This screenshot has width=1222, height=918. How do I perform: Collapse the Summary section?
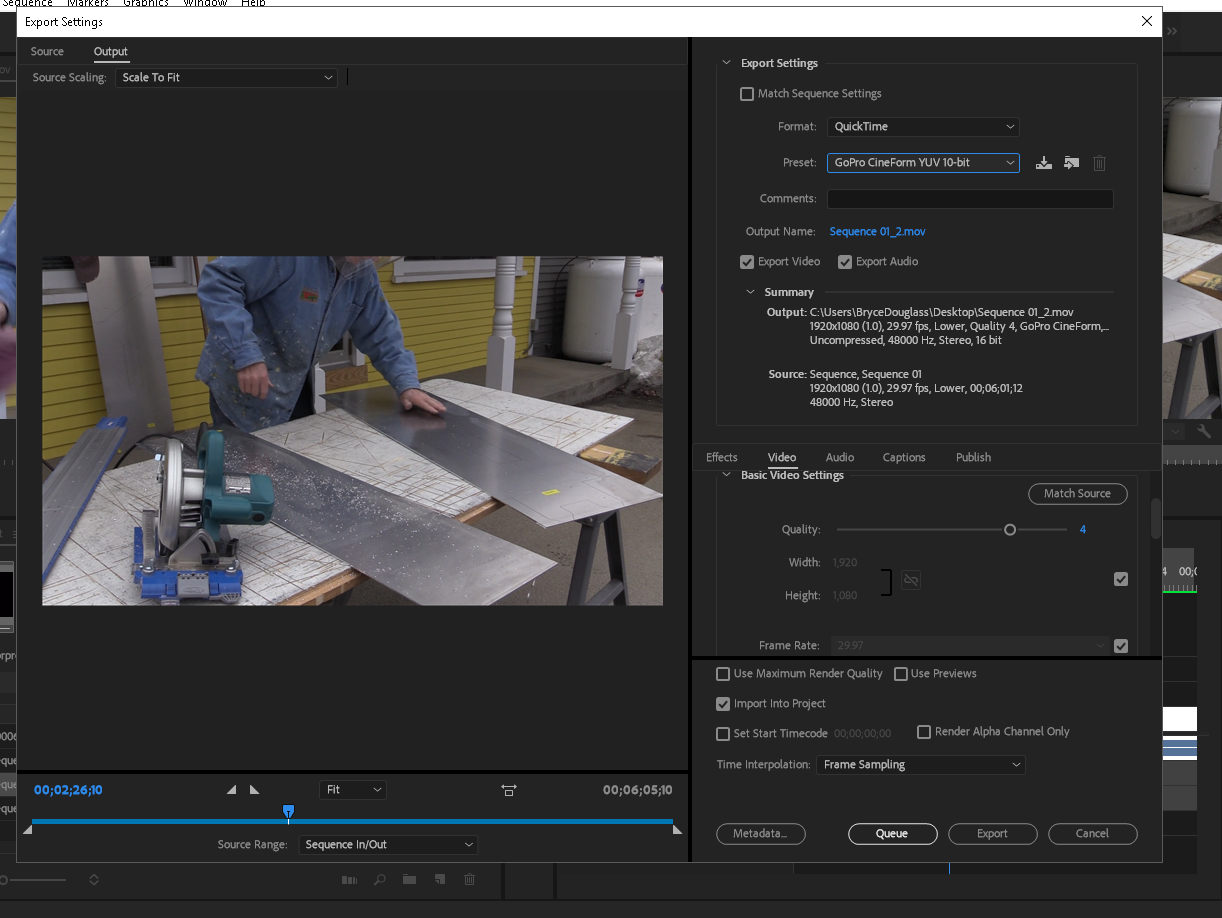click(x=751, y=292)
